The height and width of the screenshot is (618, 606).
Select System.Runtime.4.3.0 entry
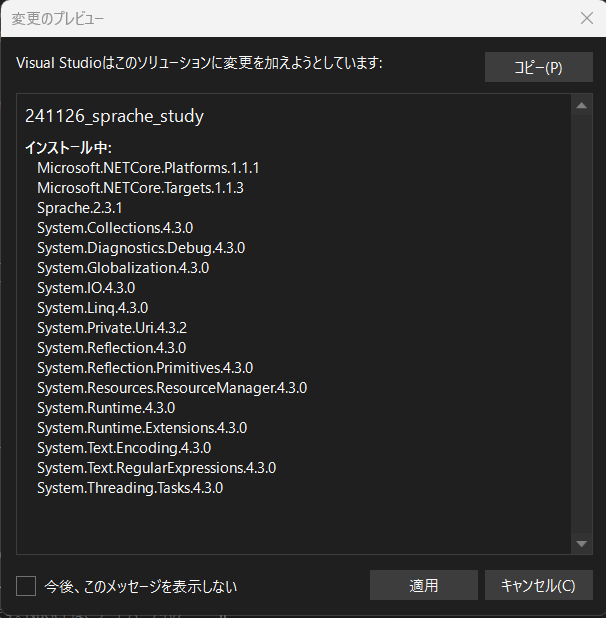(x=106, y=408)
